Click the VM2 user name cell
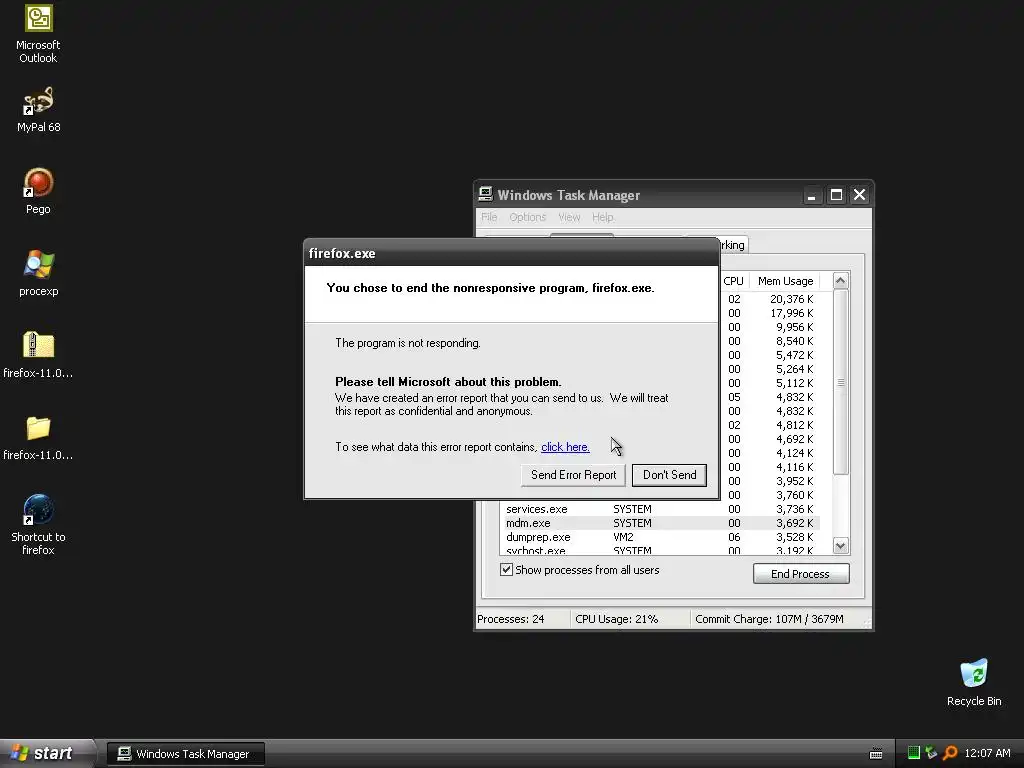This screenshot has width=1024, height=768. pyautogui.click(x=623, y=537)
